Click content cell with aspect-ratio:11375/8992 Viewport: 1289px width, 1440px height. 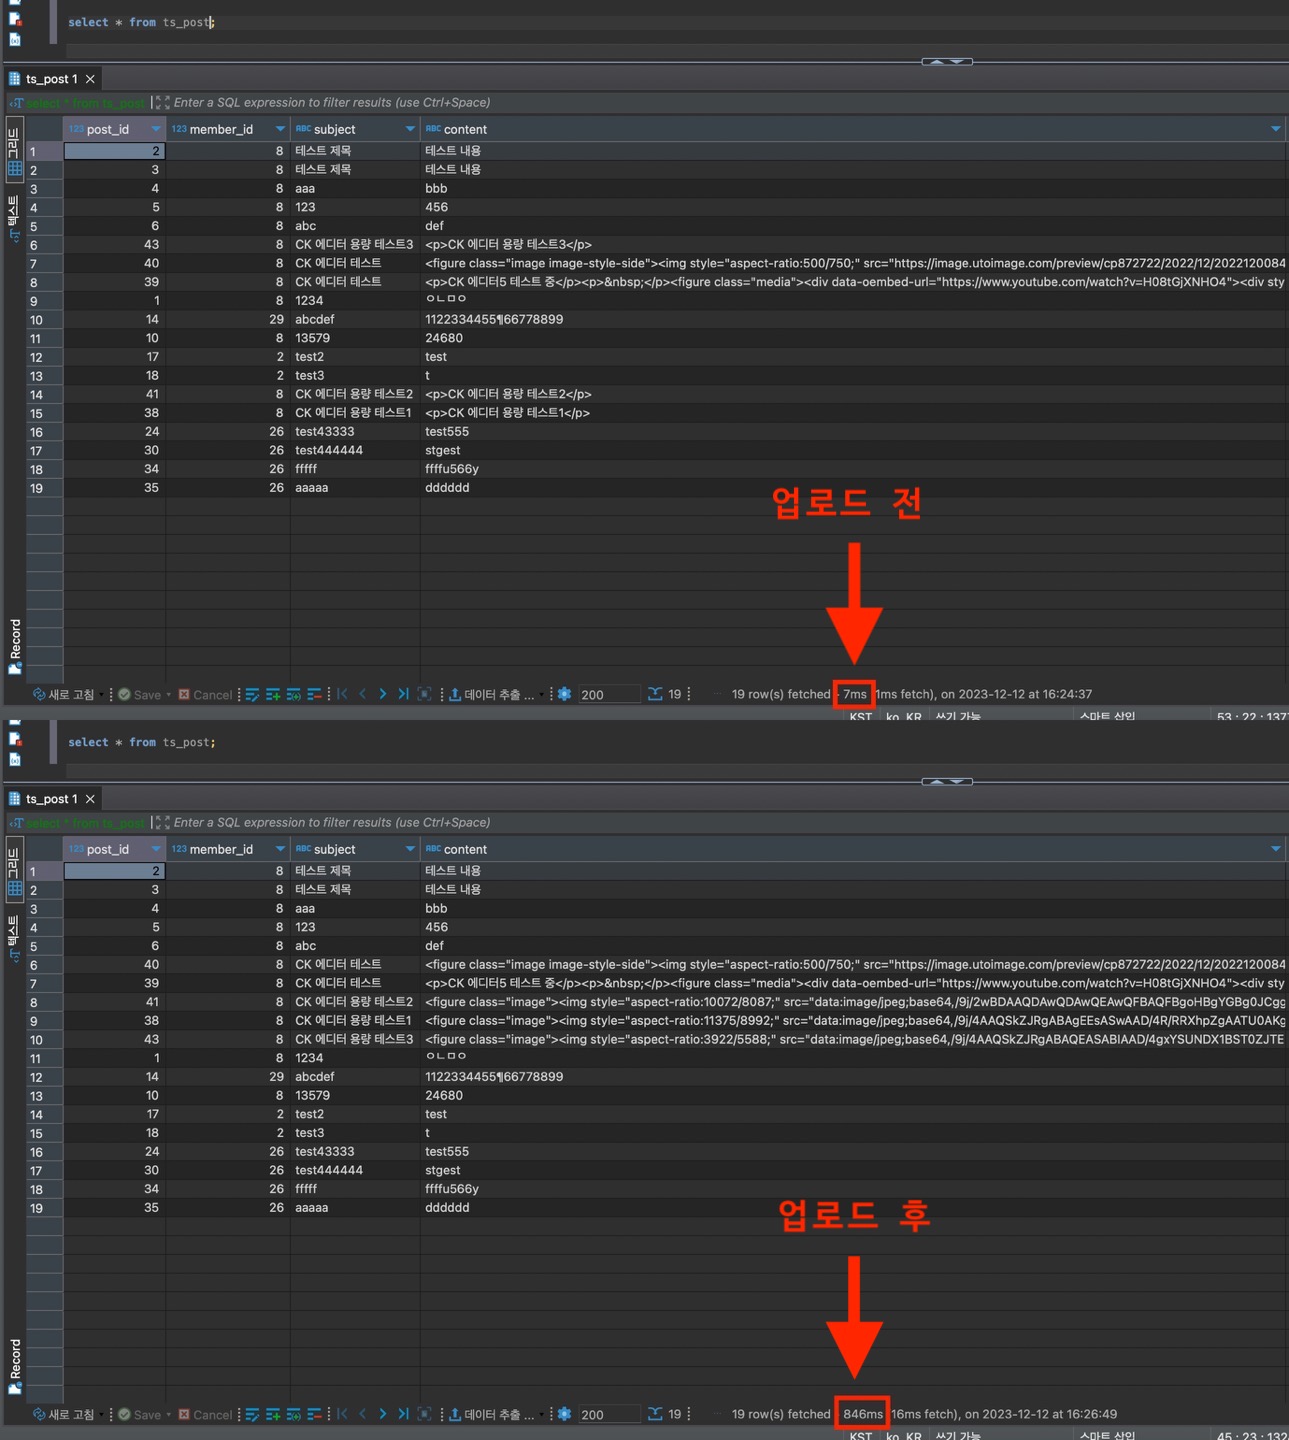(x=852, y=1021)
